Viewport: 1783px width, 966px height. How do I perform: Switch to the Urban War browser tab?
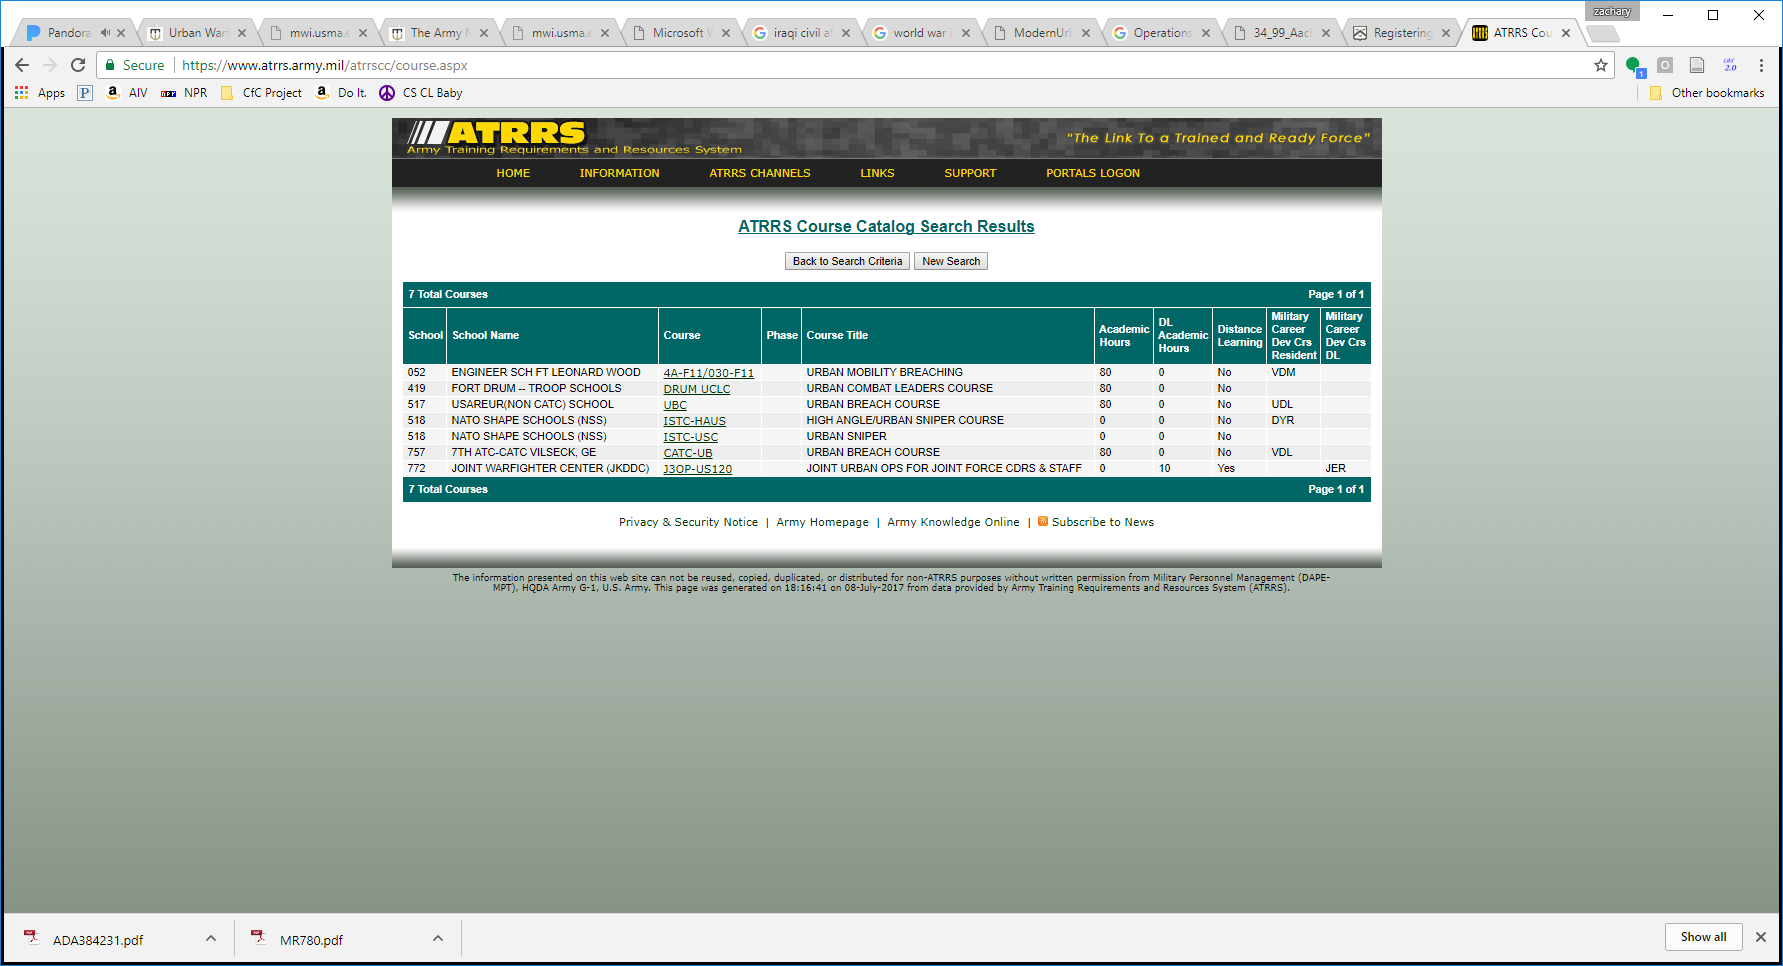pyautogui.click(x=197, y=33)
